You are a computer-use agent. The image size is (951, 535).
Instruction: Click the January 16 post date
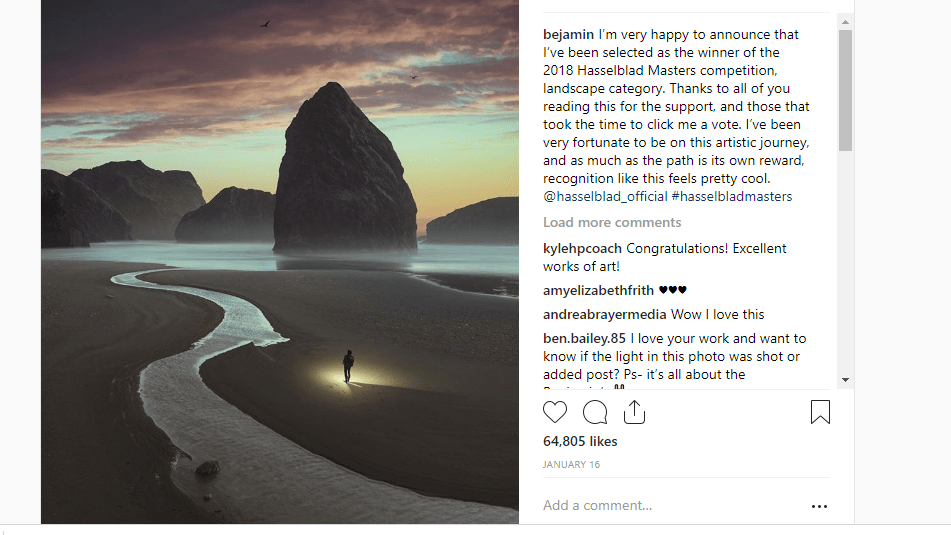click(x=571, y=465)
